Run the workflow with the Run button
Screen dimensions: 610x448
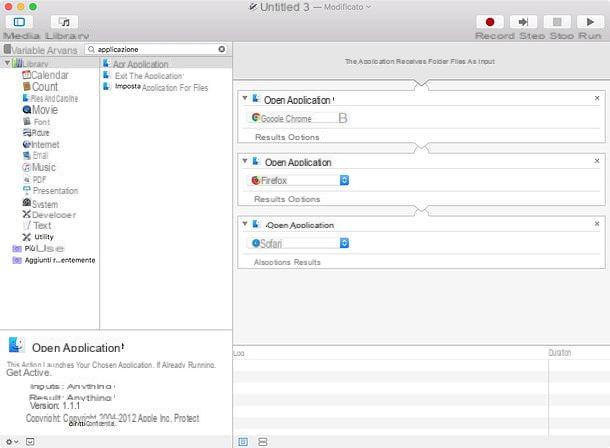click(590, 22)
